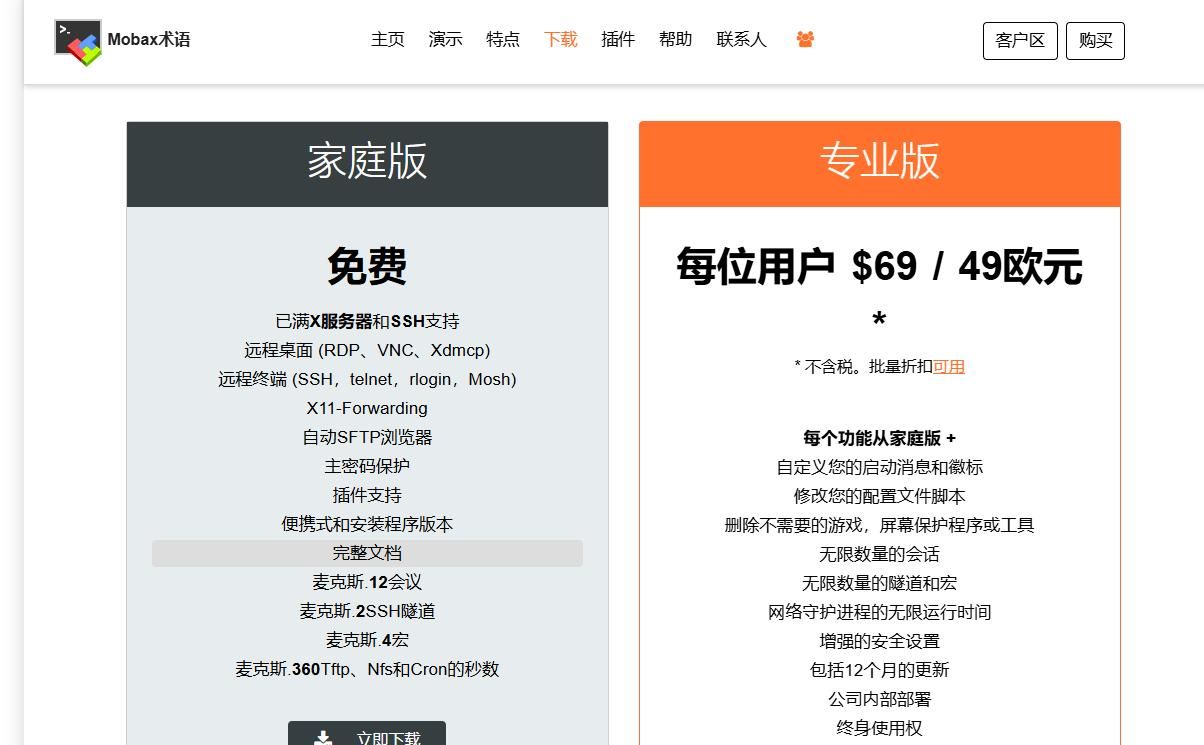The image size is (1204, 745).
Task: Select 远程桌面 (RDP、VNC、Xdmcp) line
Action: pyautogui.click(x=367, y=350)
